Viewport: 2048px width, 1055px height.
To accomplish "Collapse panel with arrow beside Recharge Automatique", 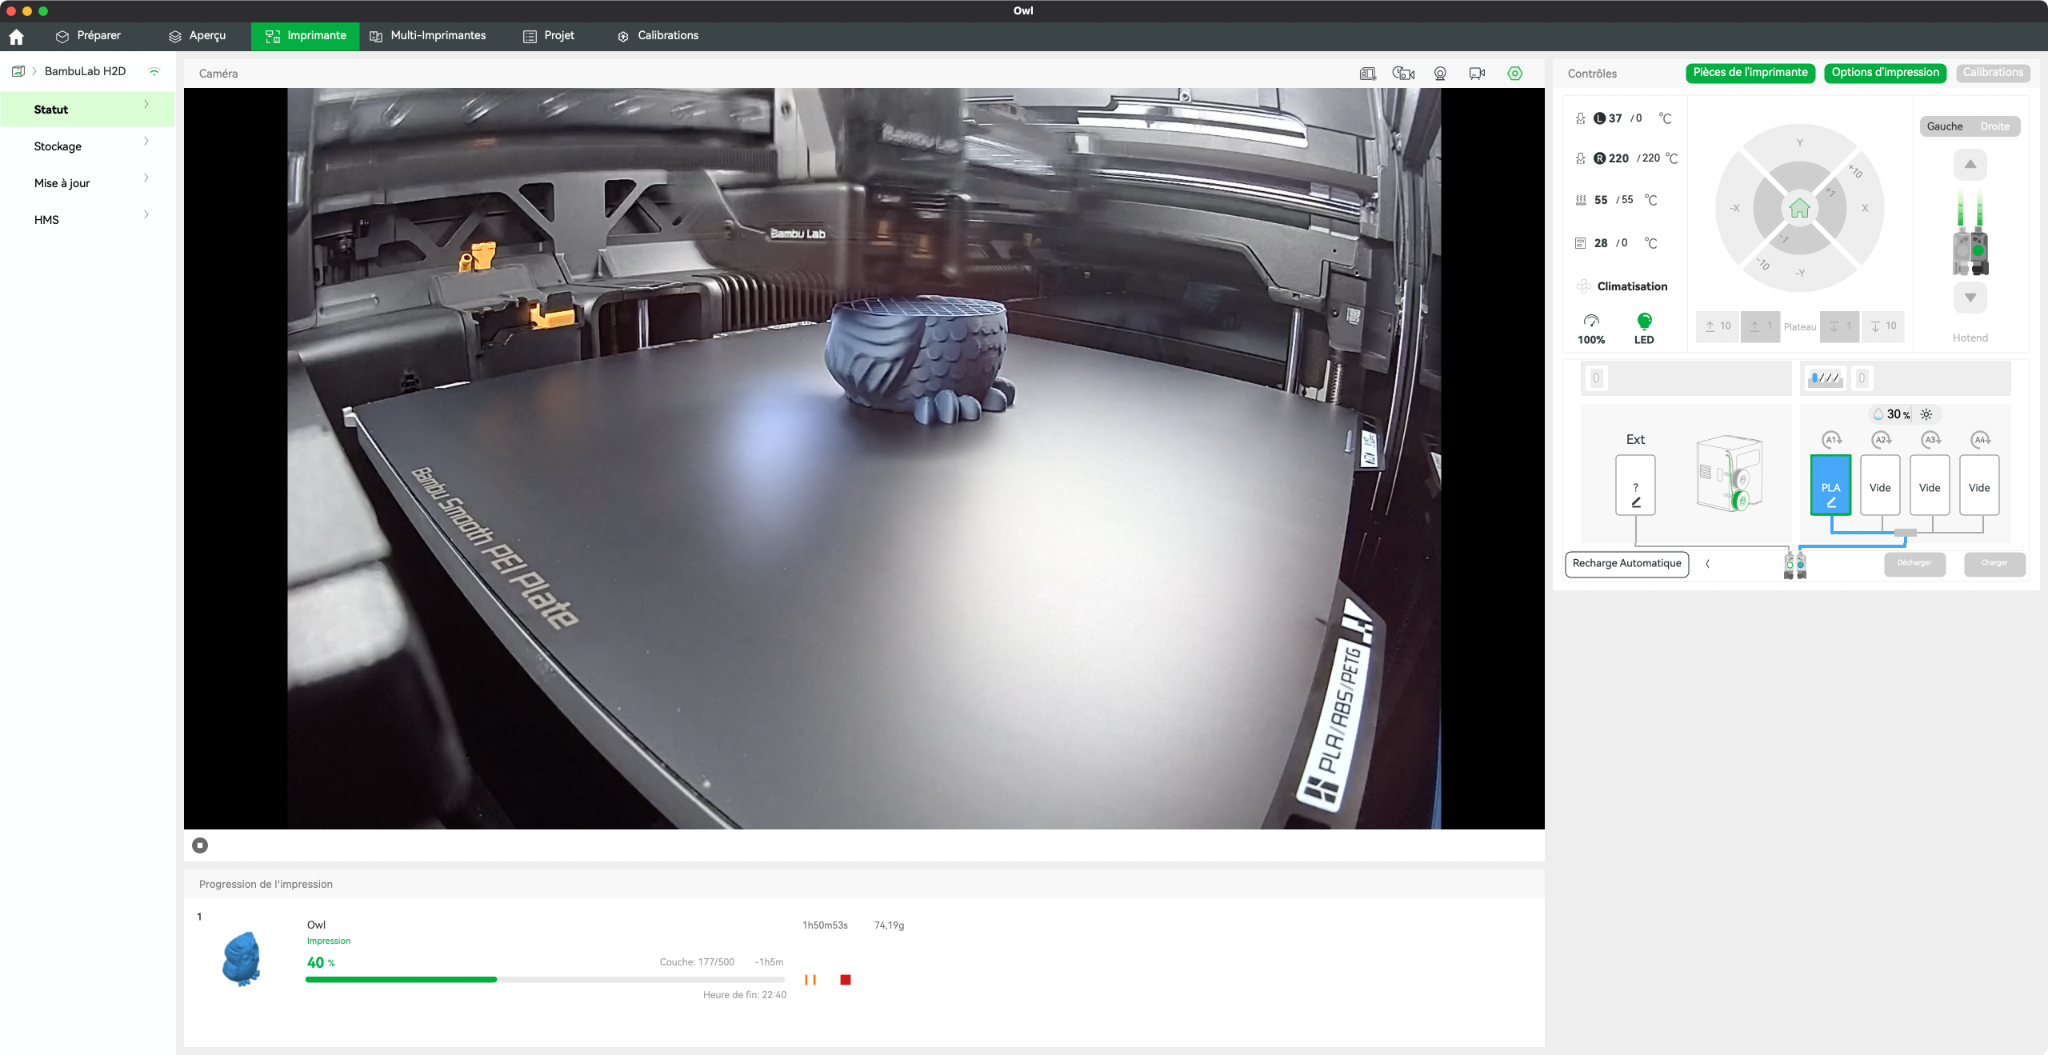I will click(x=1708, y=564).
